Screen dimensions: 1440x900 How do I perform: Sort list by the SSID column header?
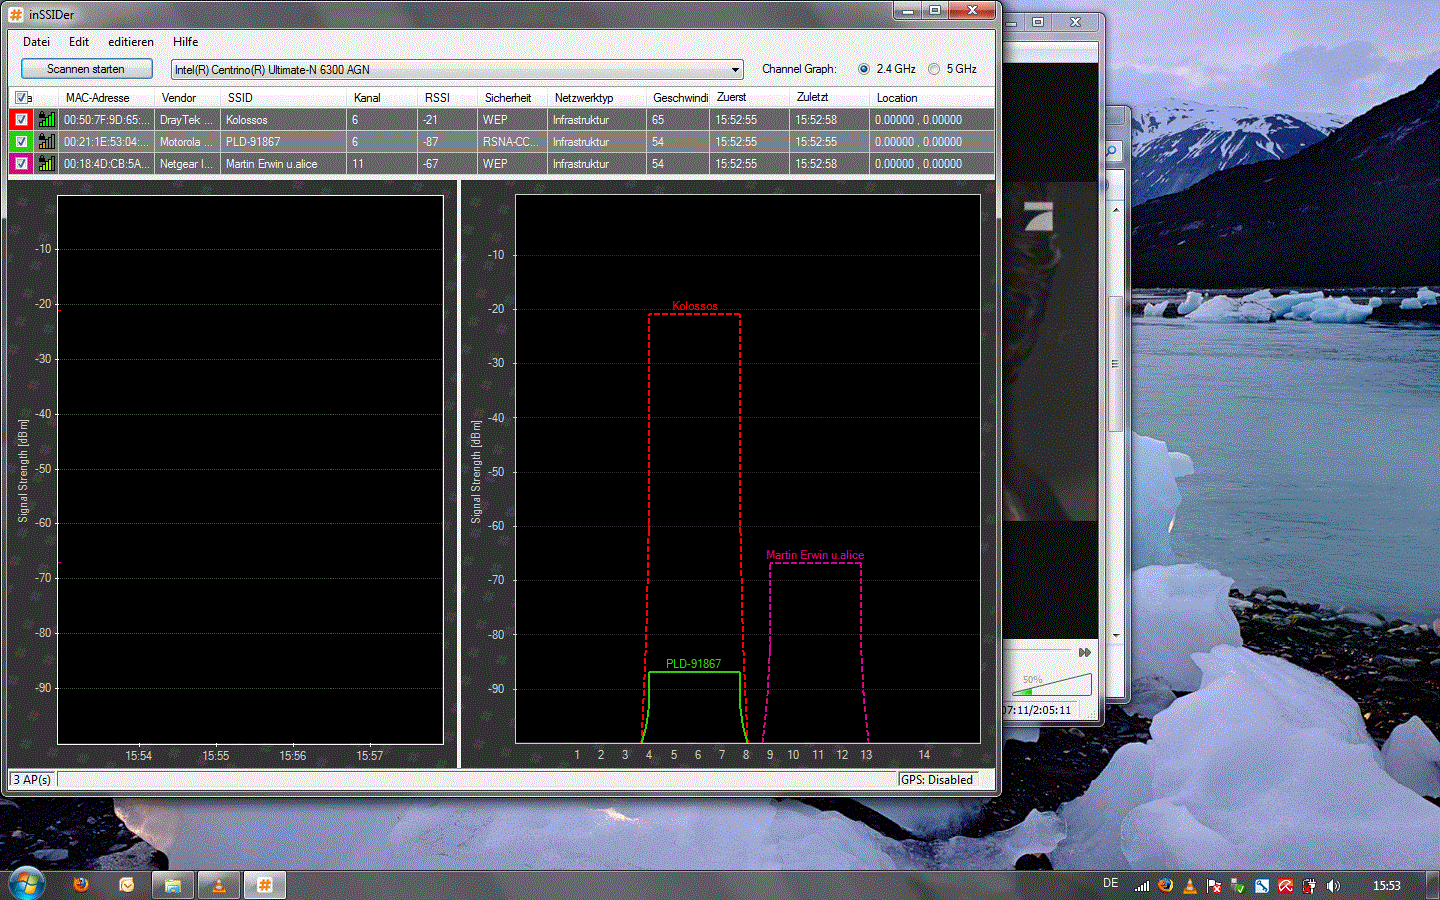[240, 97]
